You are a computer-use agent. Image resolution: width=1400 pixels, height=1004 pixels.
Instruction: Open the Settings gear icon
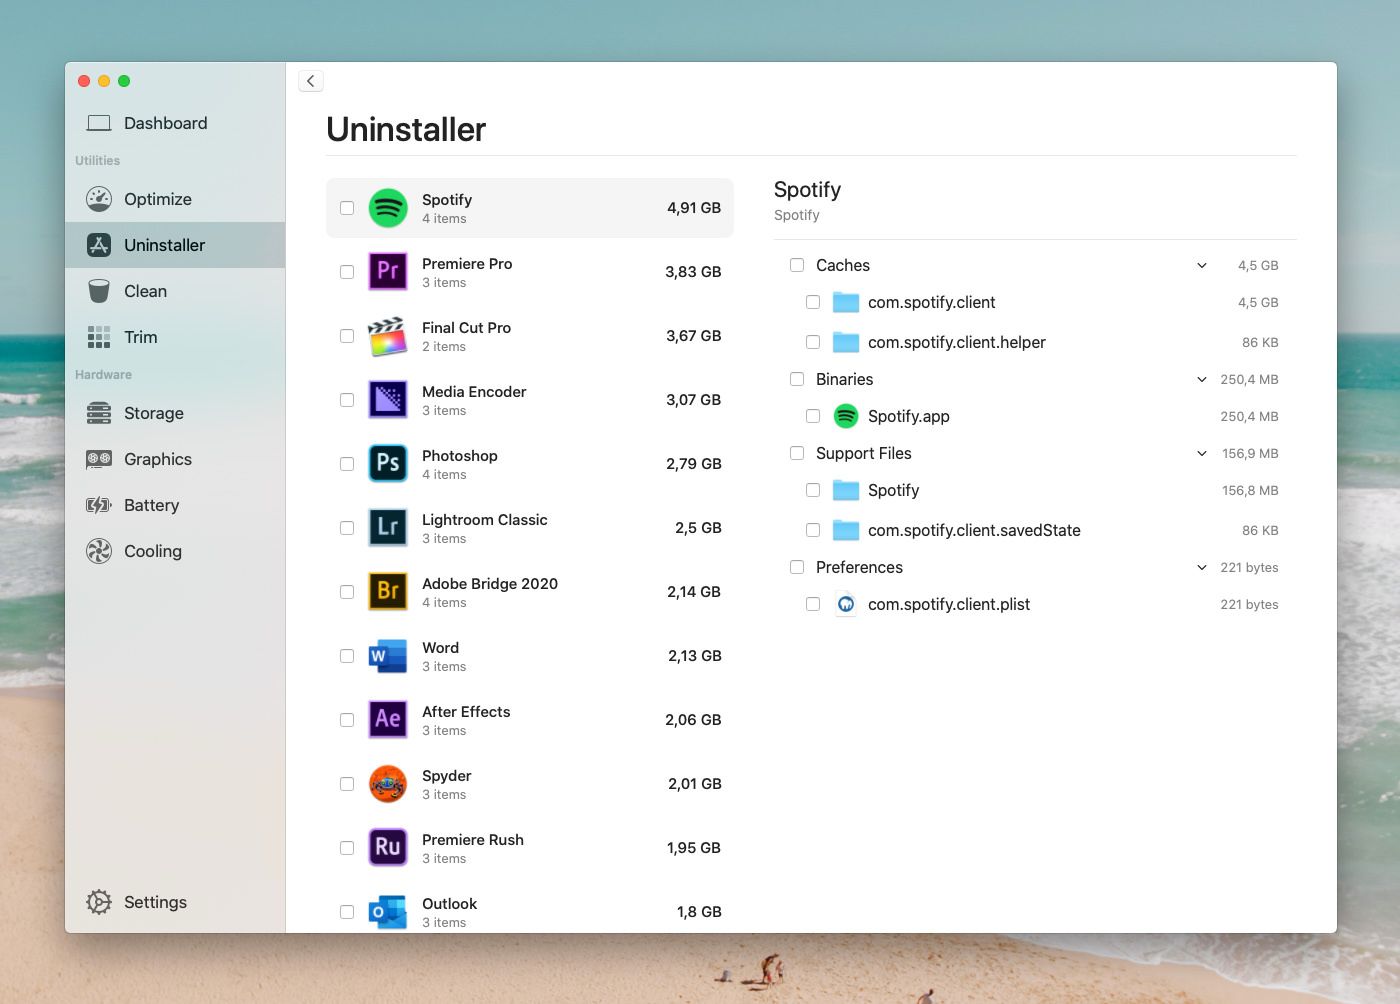click(98, 902)
